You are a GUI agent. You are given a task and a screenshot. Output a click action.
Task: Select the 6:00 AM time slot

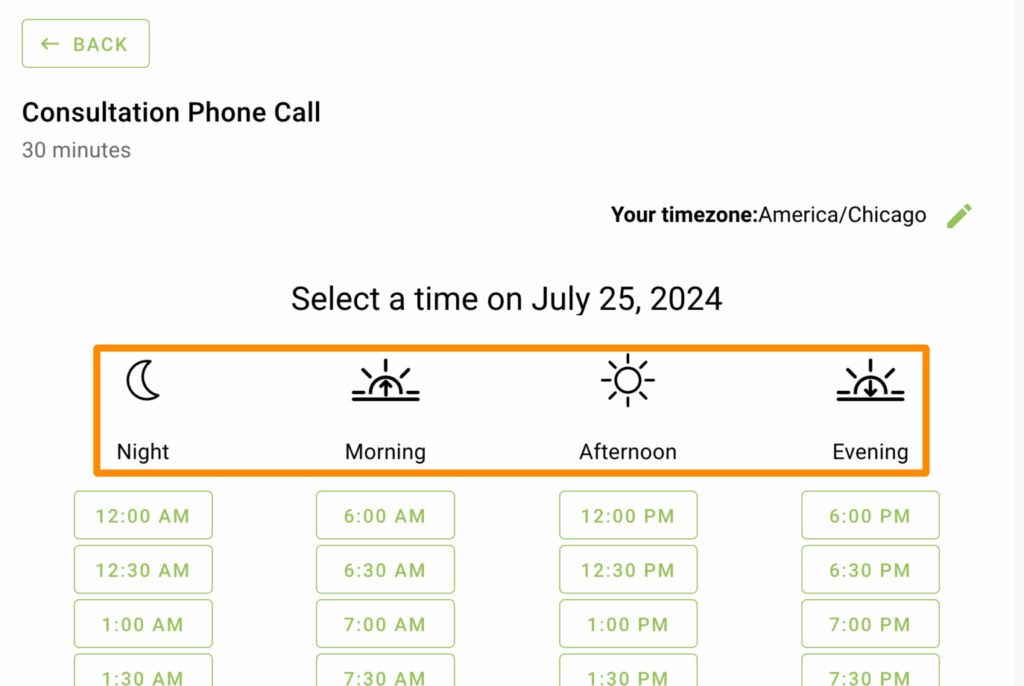click(x=385, y=515)
